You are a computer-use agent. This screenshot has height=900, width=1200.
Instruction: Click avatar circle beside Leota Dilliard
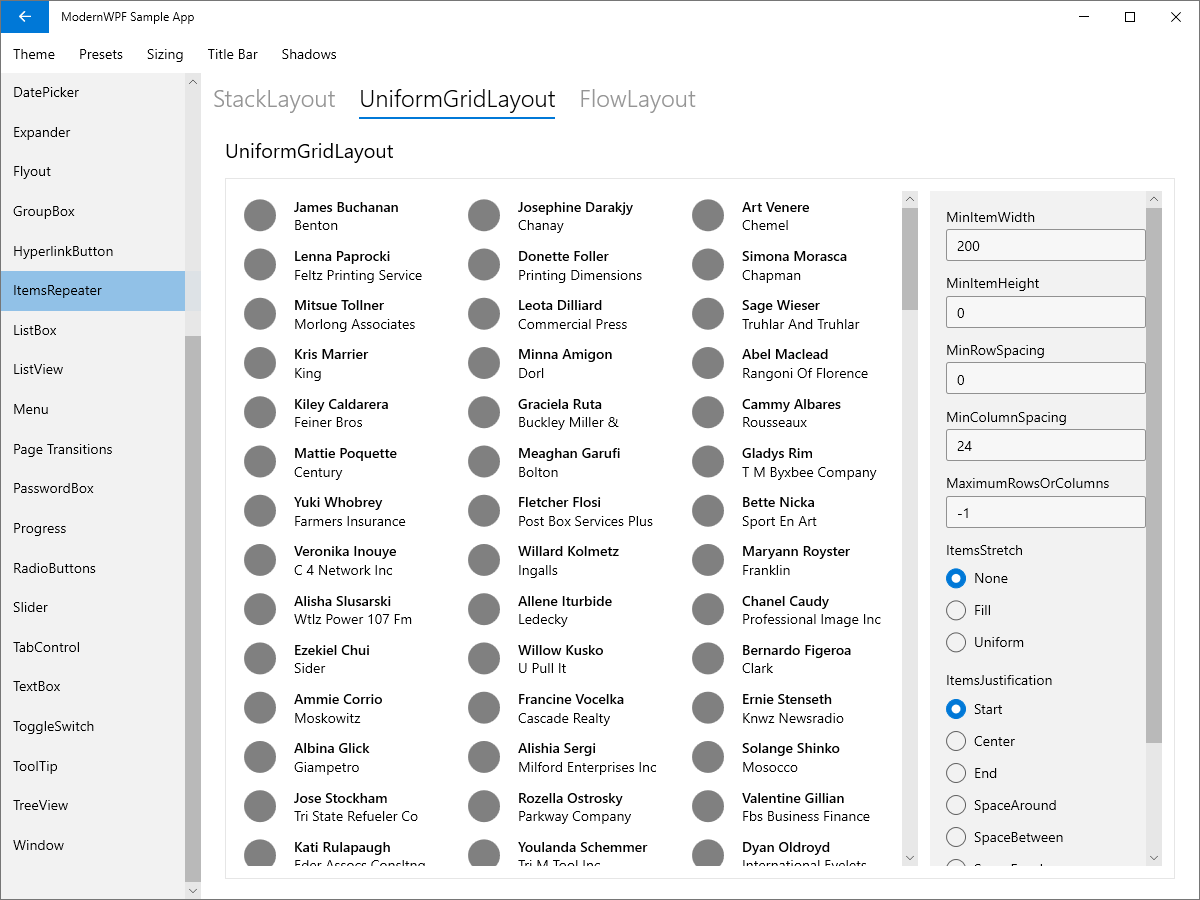tap(484, 314)
